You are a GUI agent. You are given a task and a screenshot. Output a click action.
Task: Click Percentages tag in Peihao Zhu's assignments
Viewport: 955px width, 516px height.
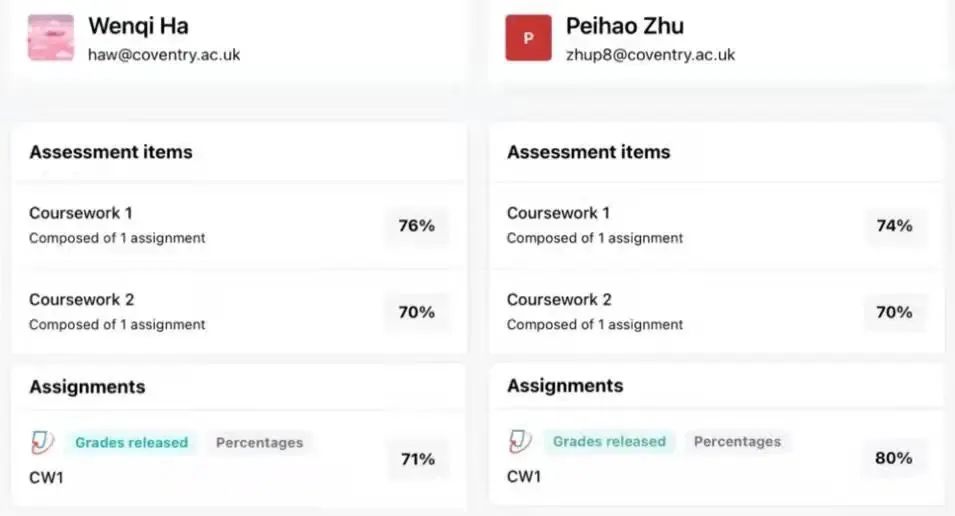click(x=737, y=441)
